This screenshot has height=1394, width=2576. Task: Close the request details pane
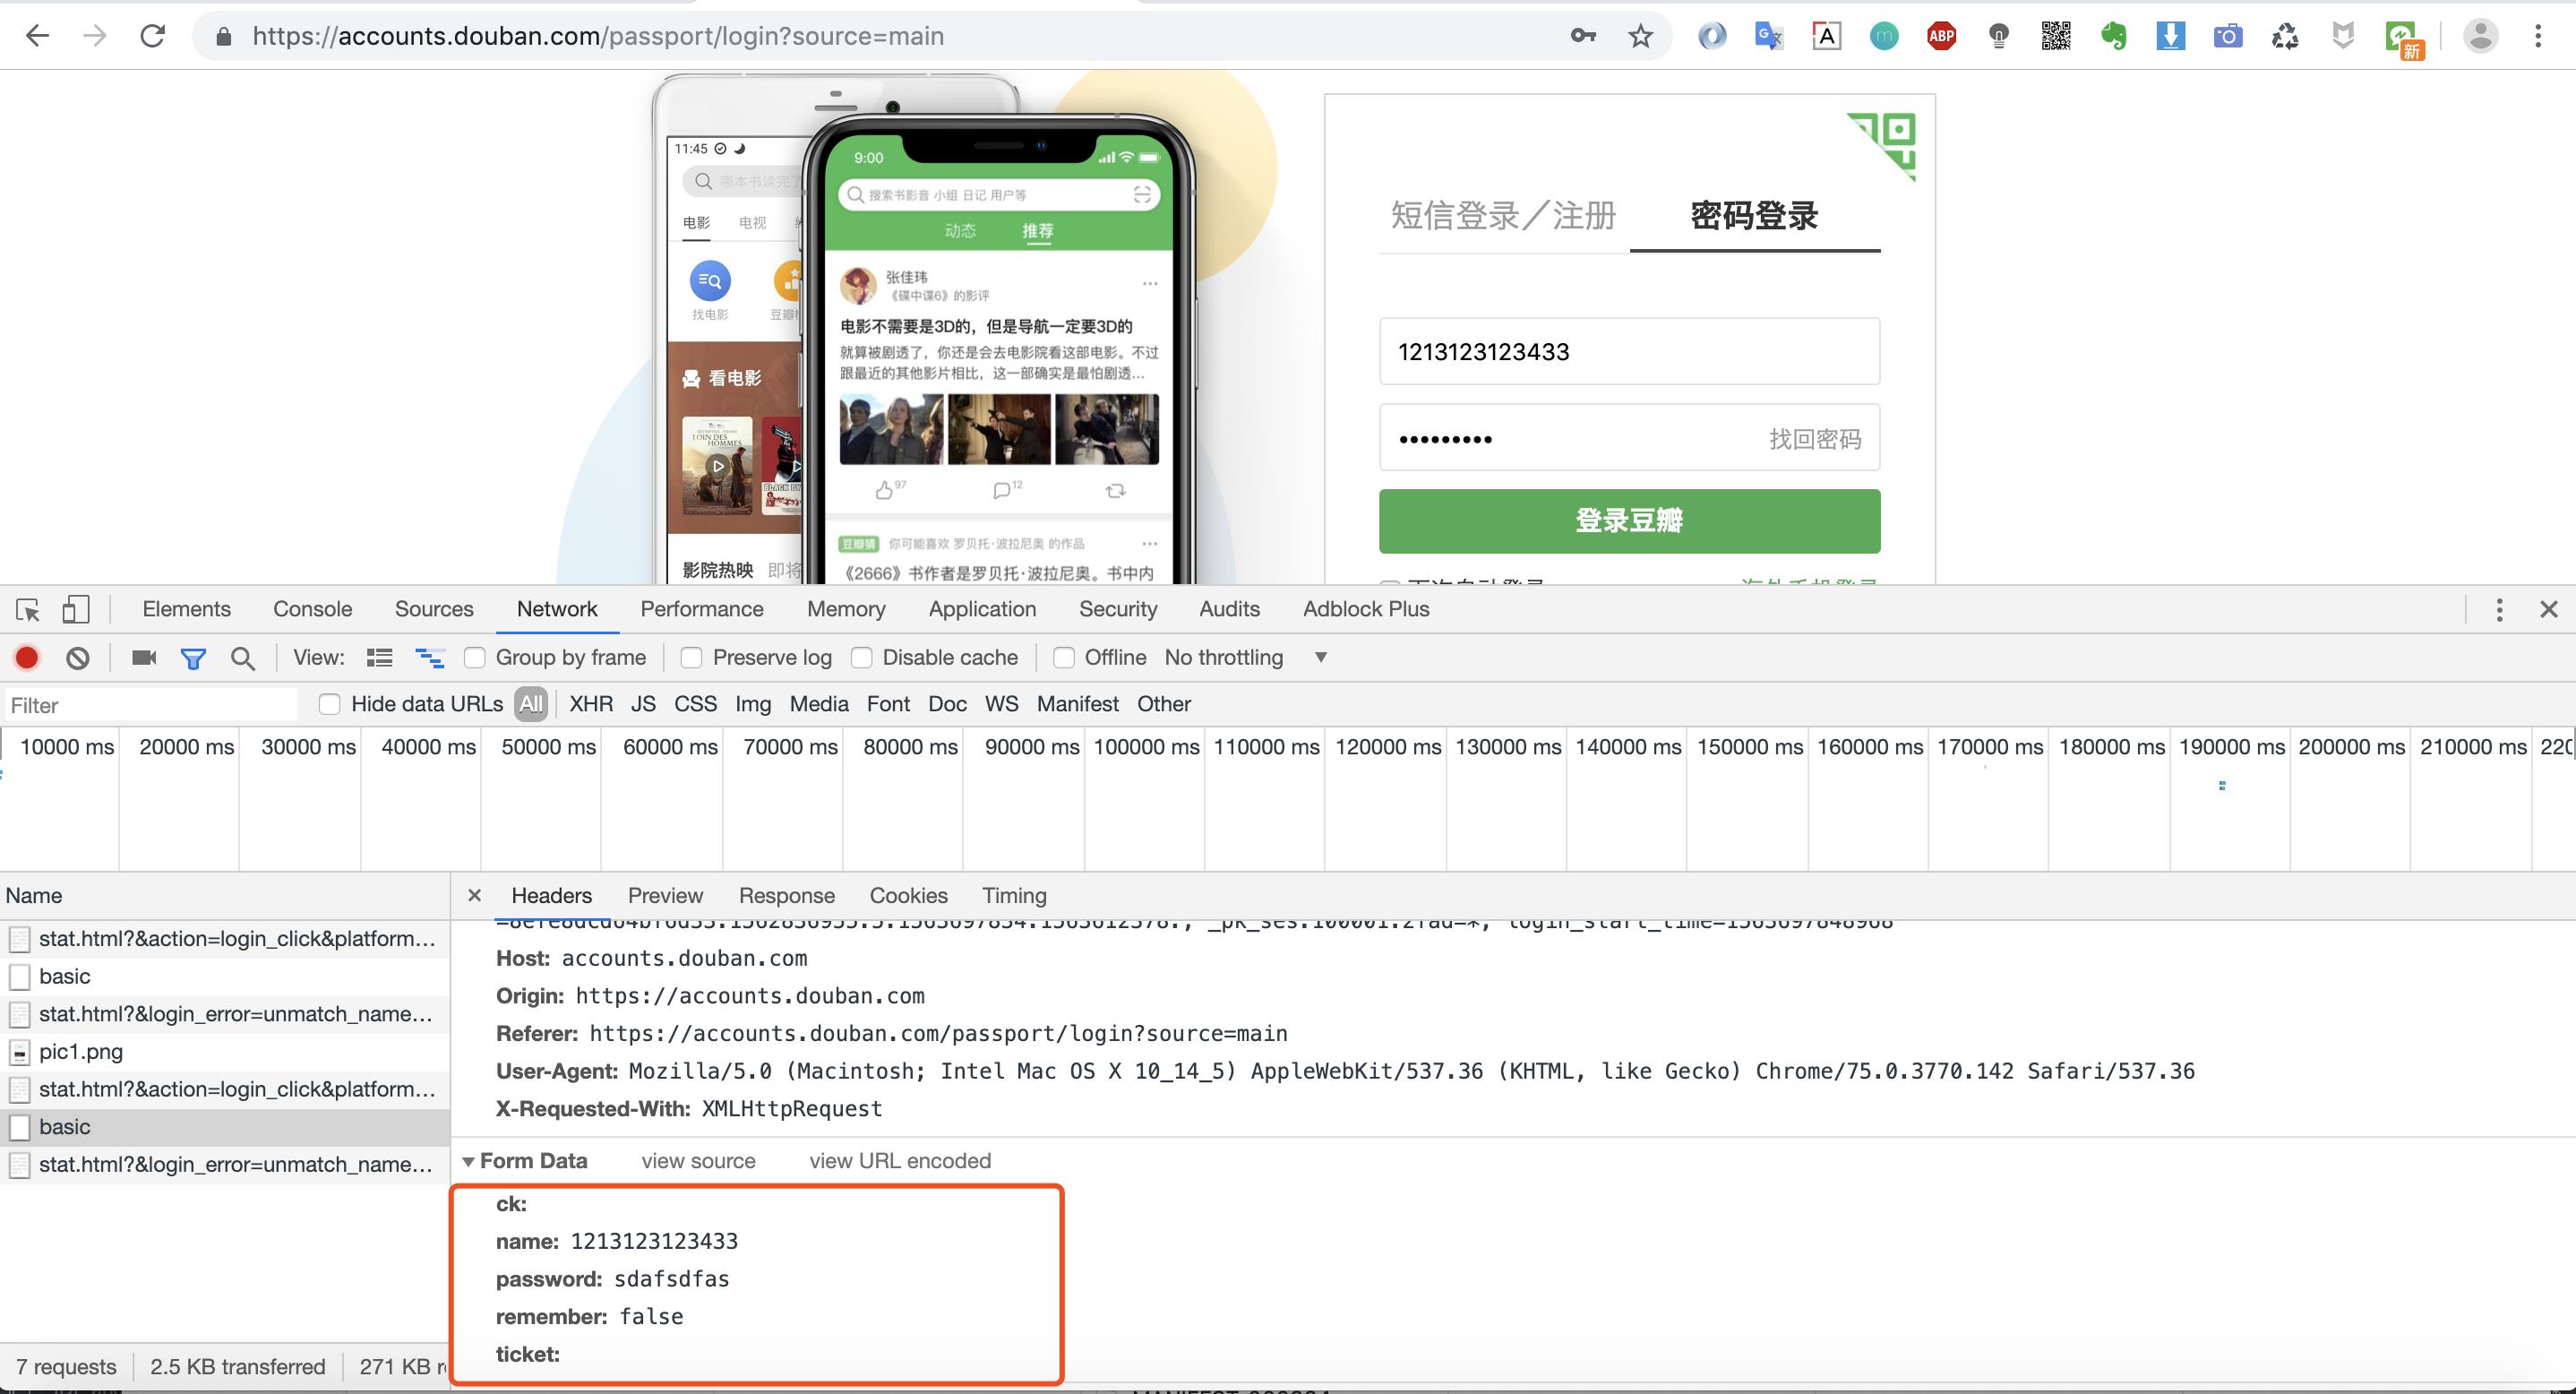[475, 895]
